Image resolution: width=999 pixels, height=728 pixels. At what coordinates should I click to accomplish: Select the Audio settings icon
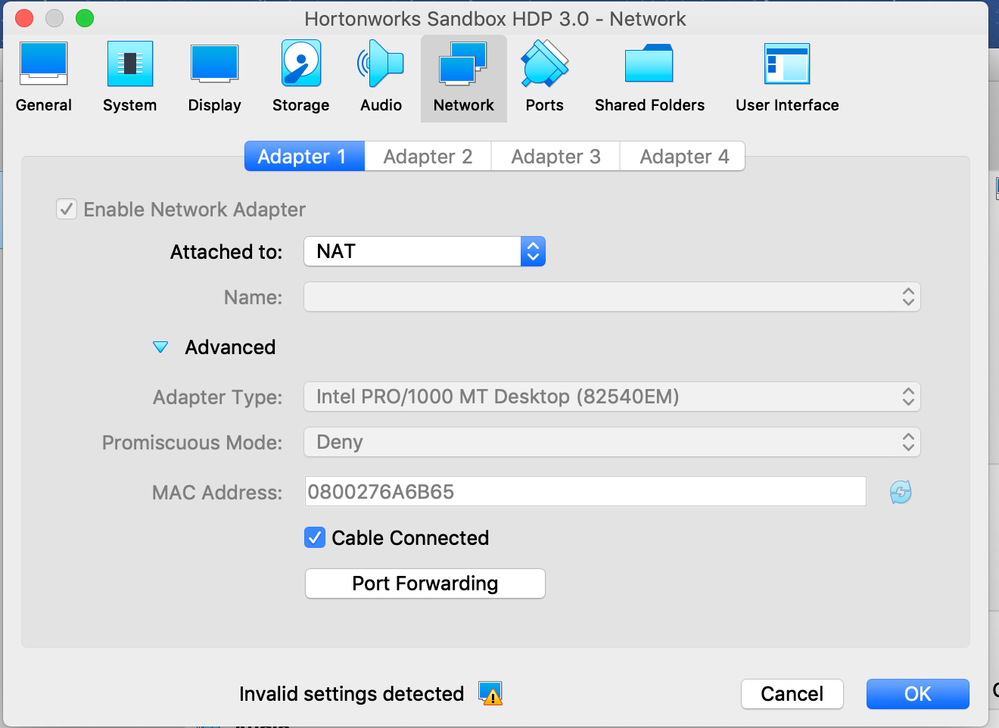tap(381, 77)
